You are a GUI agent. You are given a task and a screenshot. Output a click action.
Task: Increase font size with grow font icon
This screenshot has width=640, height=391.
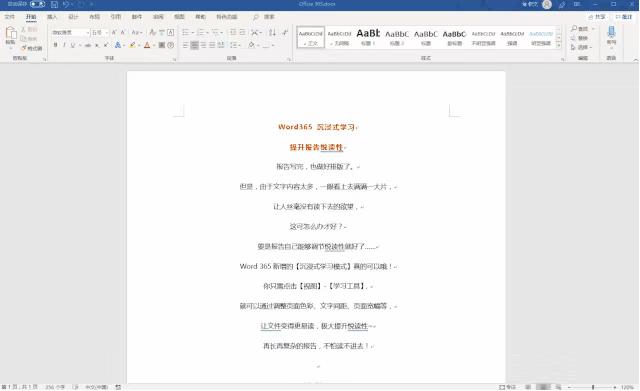(114, 32)
